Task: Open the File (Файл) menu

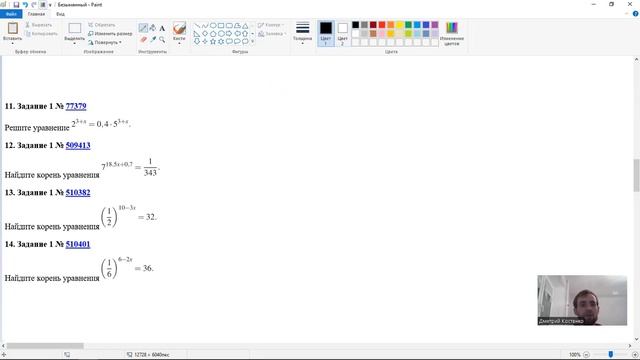Action: pyautogui.click(x=11, y=14)
